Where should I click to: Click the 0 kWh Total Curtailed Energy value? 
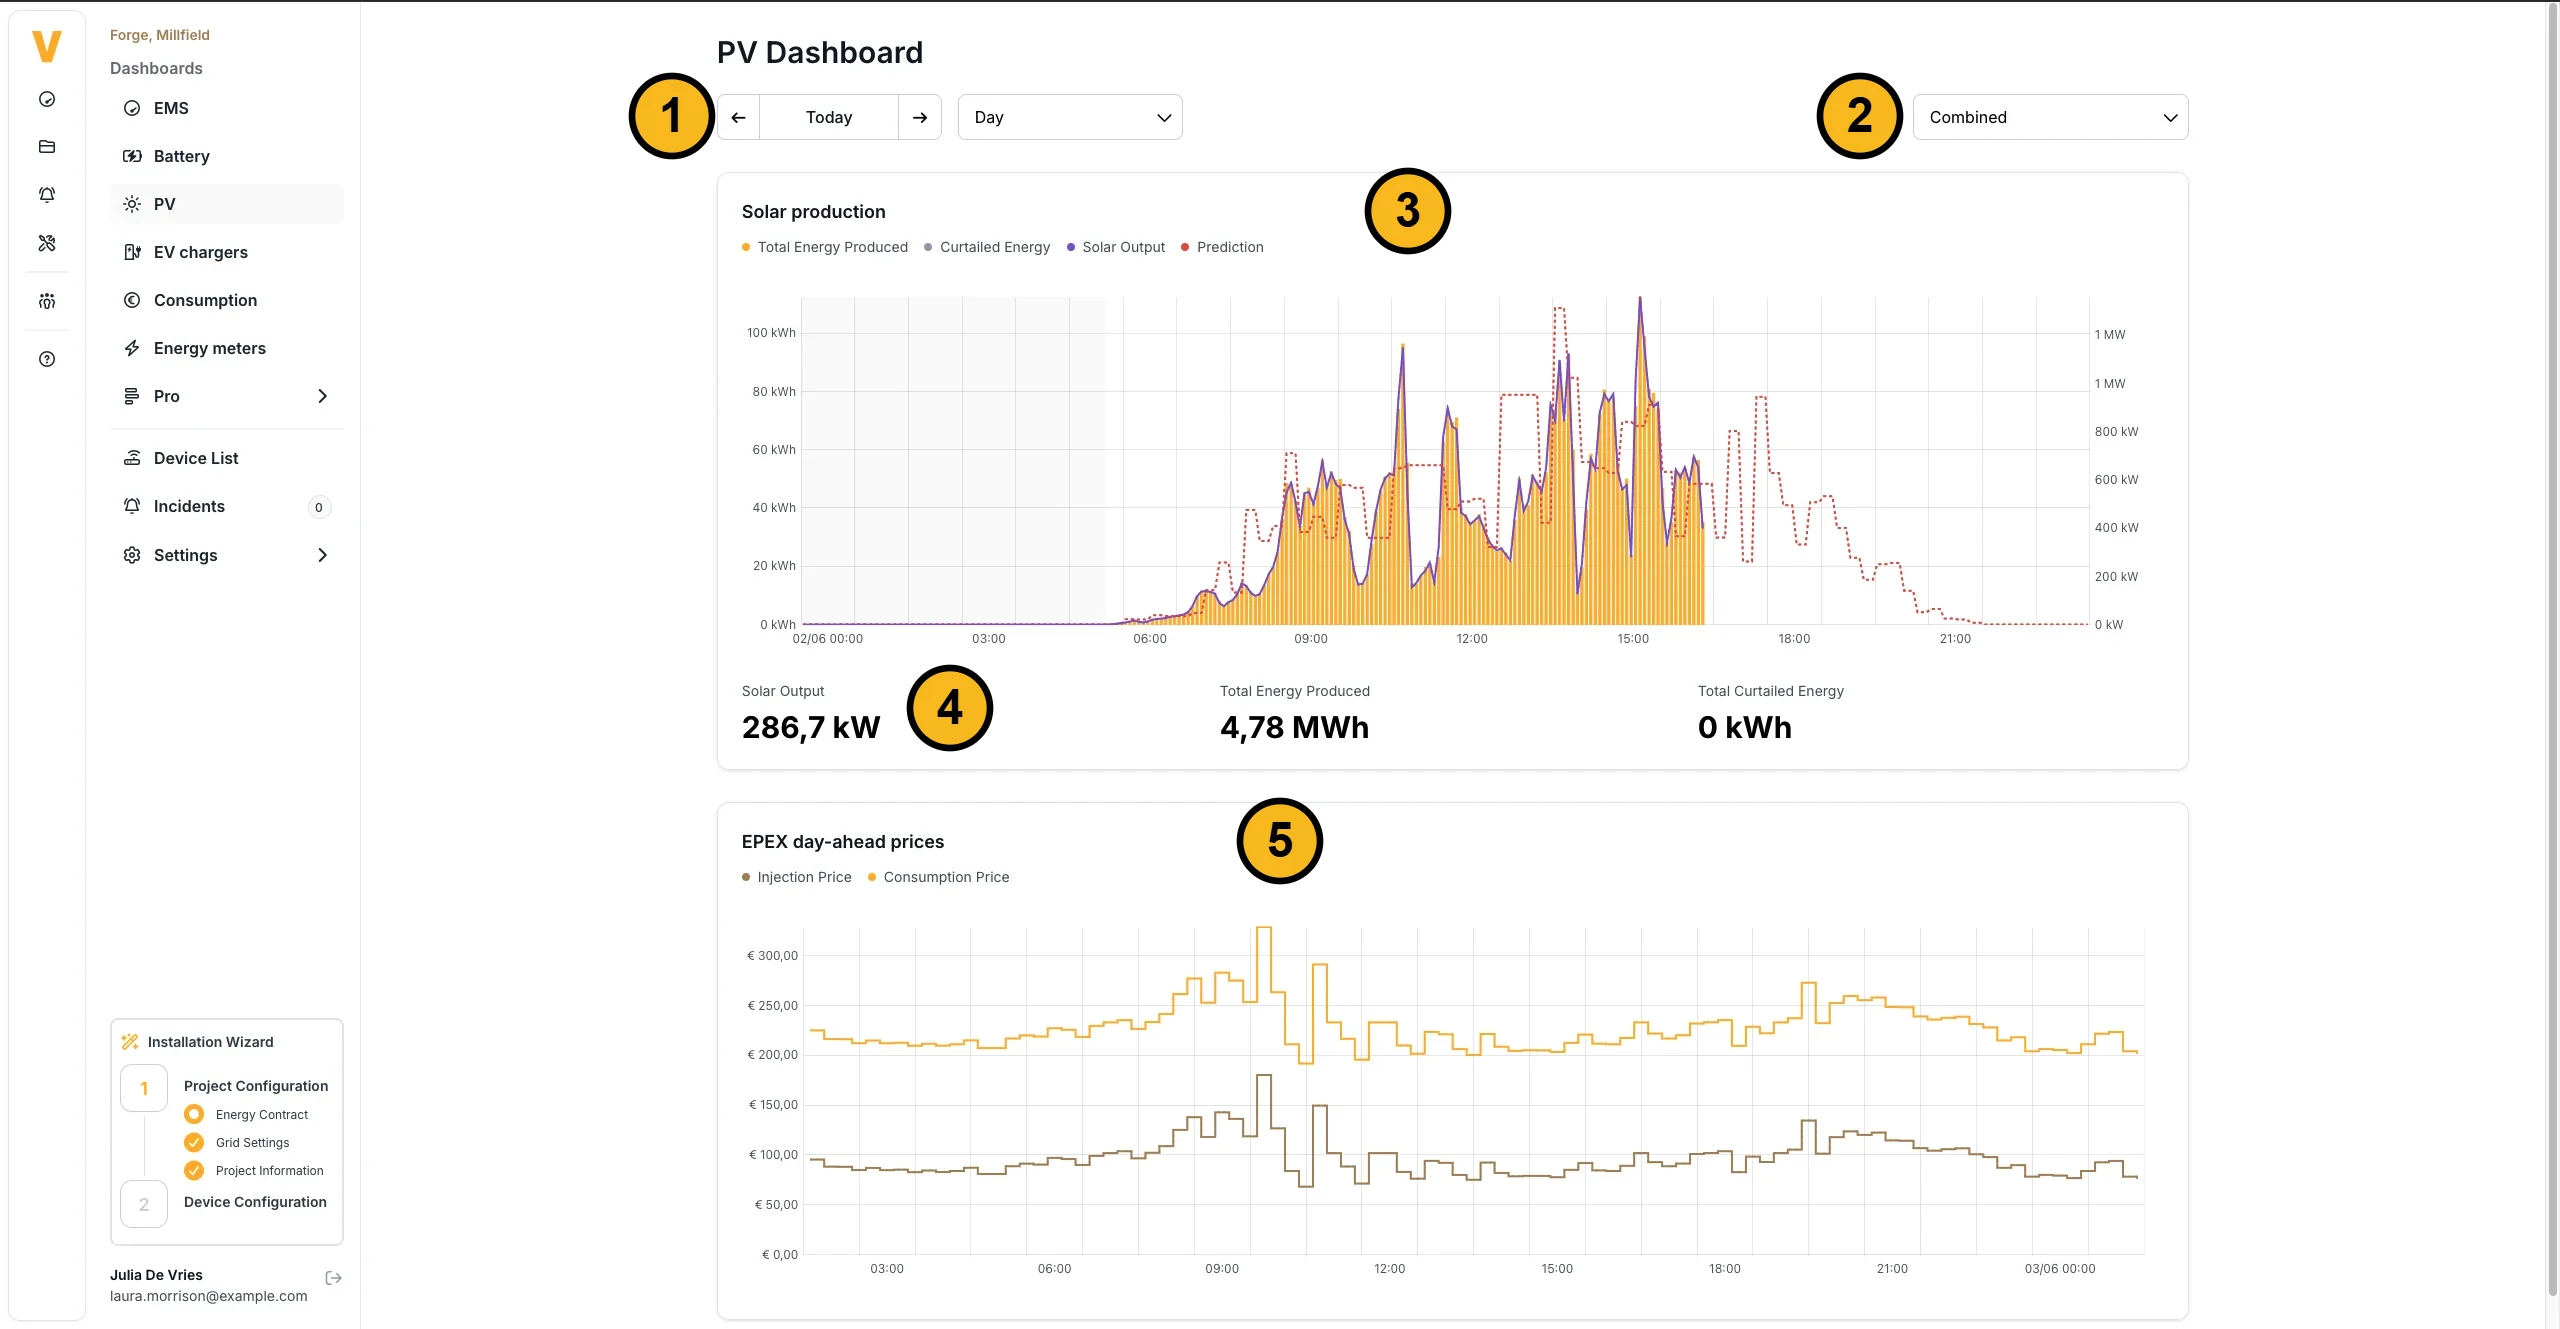[x=1745, y=727]
